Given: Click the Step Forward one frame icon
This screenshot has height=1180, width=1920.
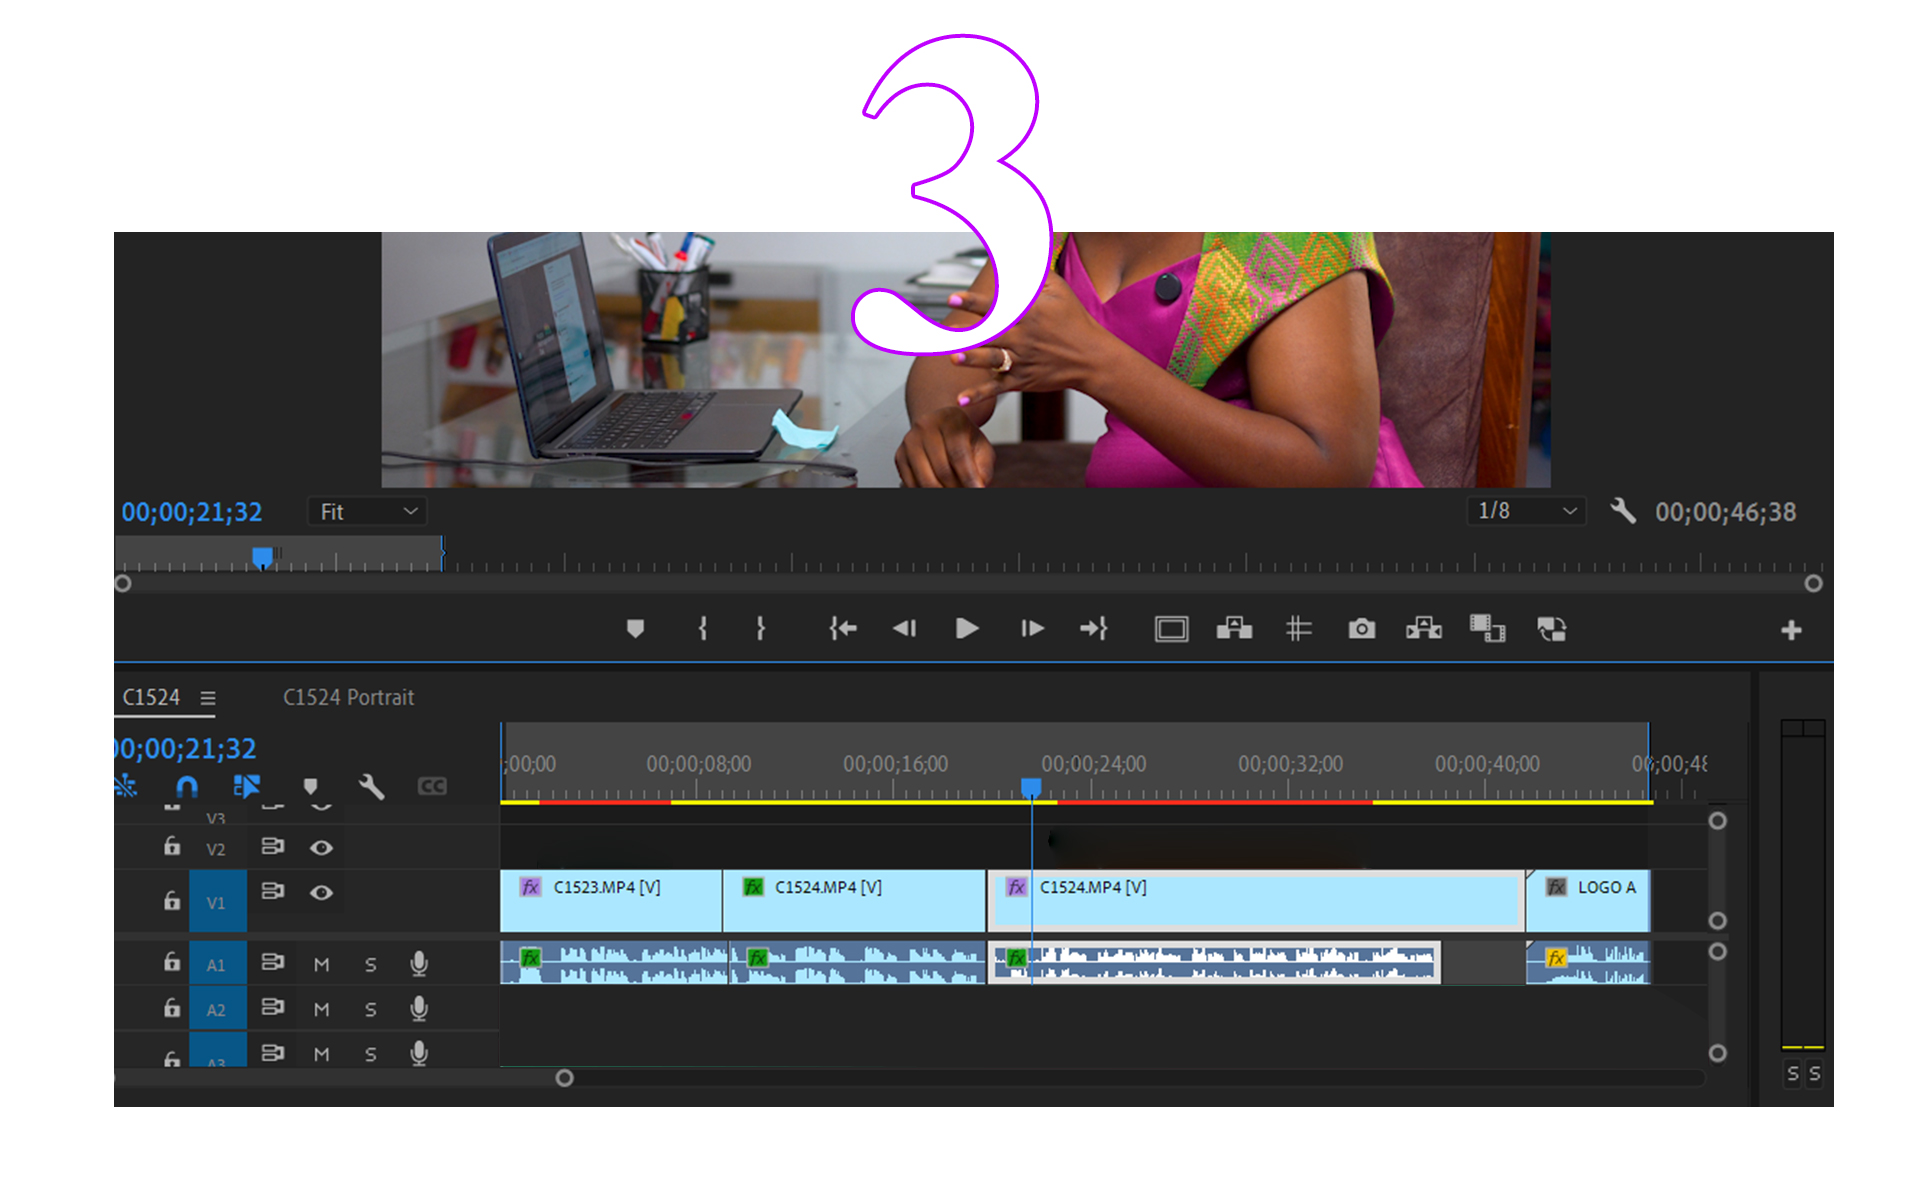Looking at the screenshot, I should pyautogui.click(x=1032, y=628).
